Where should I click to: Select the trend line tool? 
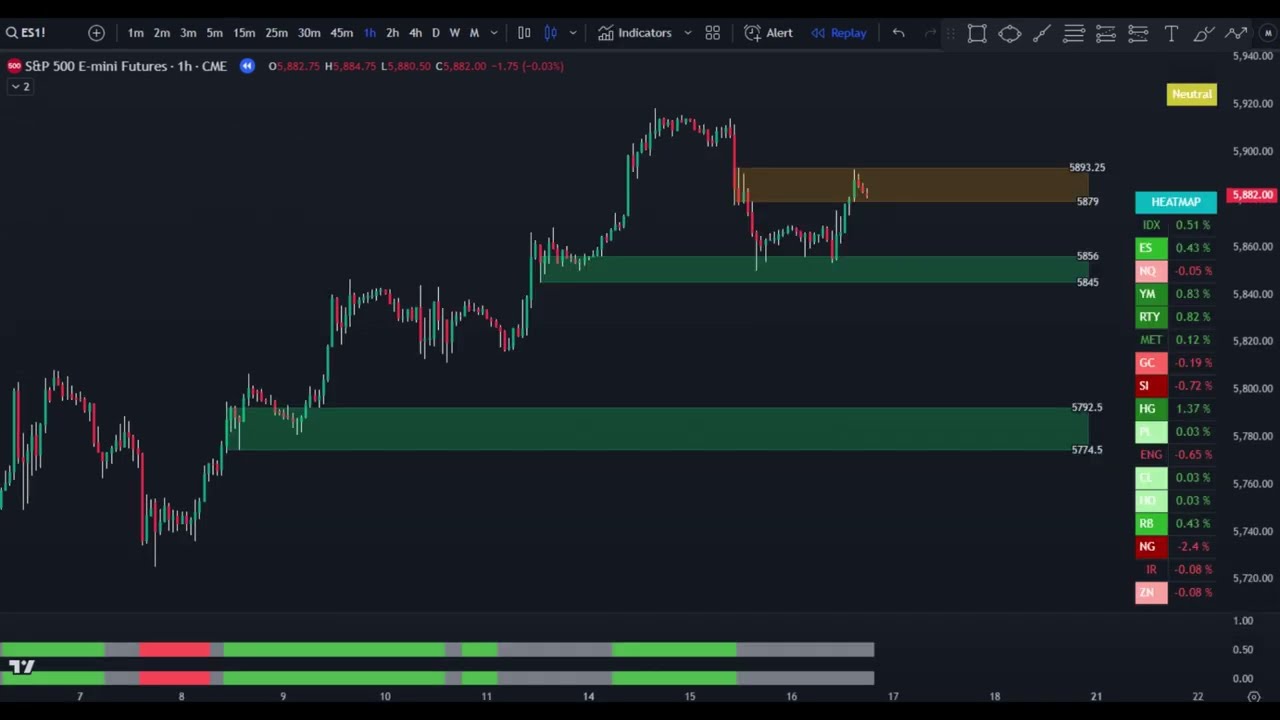1041,33
